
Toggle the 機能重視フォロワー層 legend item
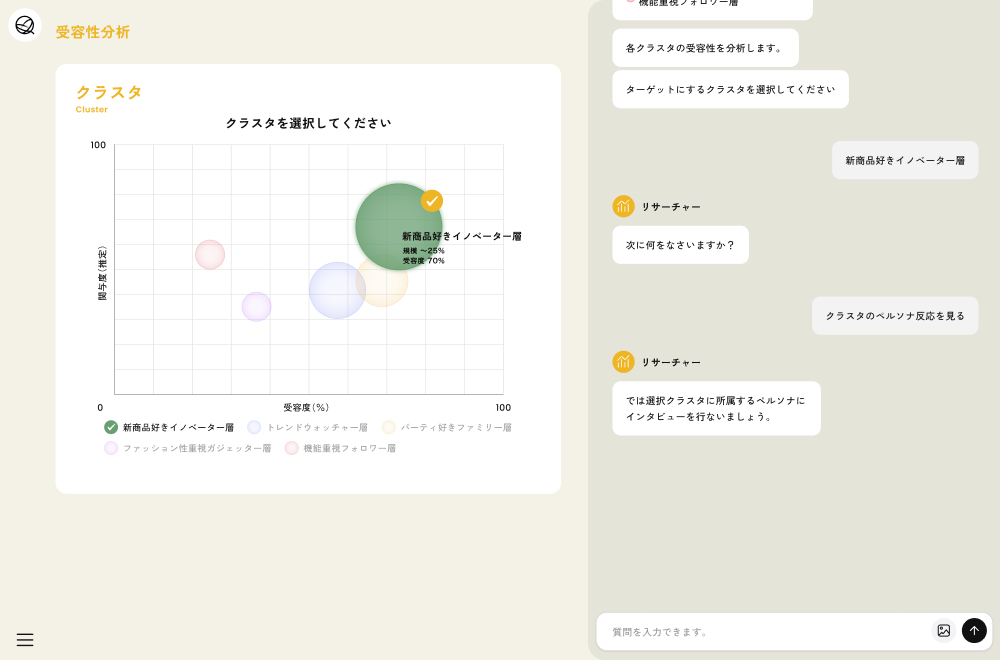click(292, 448)
